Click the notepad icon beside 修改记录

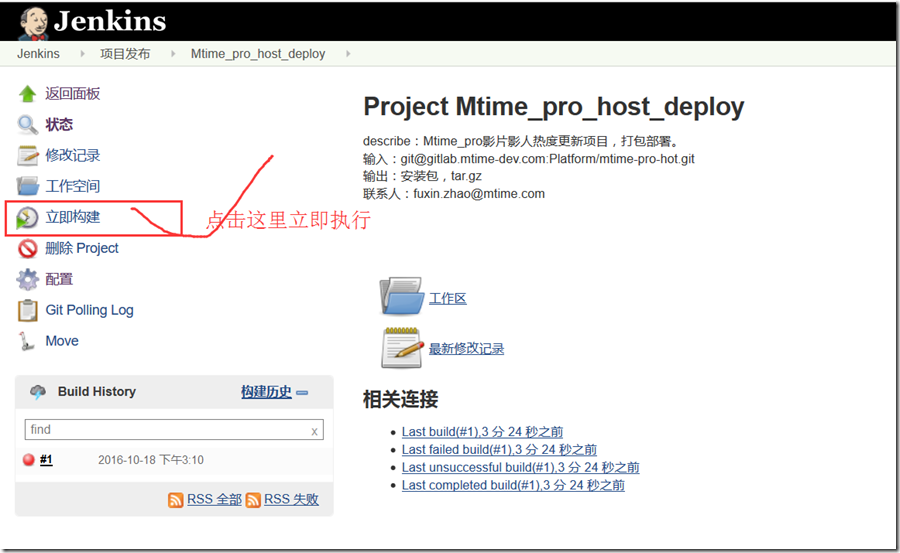pos(27,156)
